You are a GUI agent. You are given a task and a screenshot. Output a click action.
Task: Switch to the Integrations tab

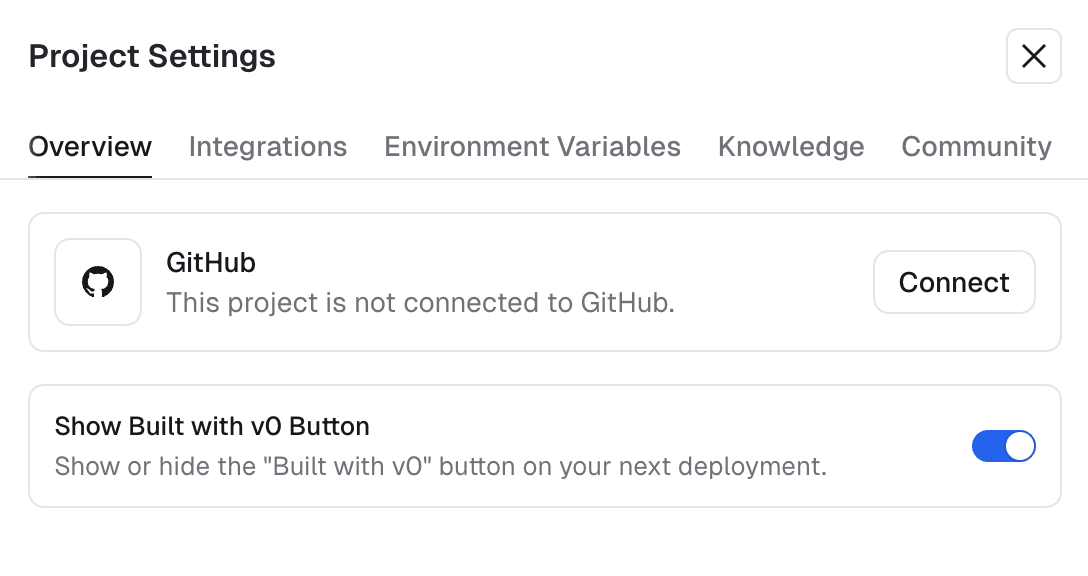click(267, 146)
